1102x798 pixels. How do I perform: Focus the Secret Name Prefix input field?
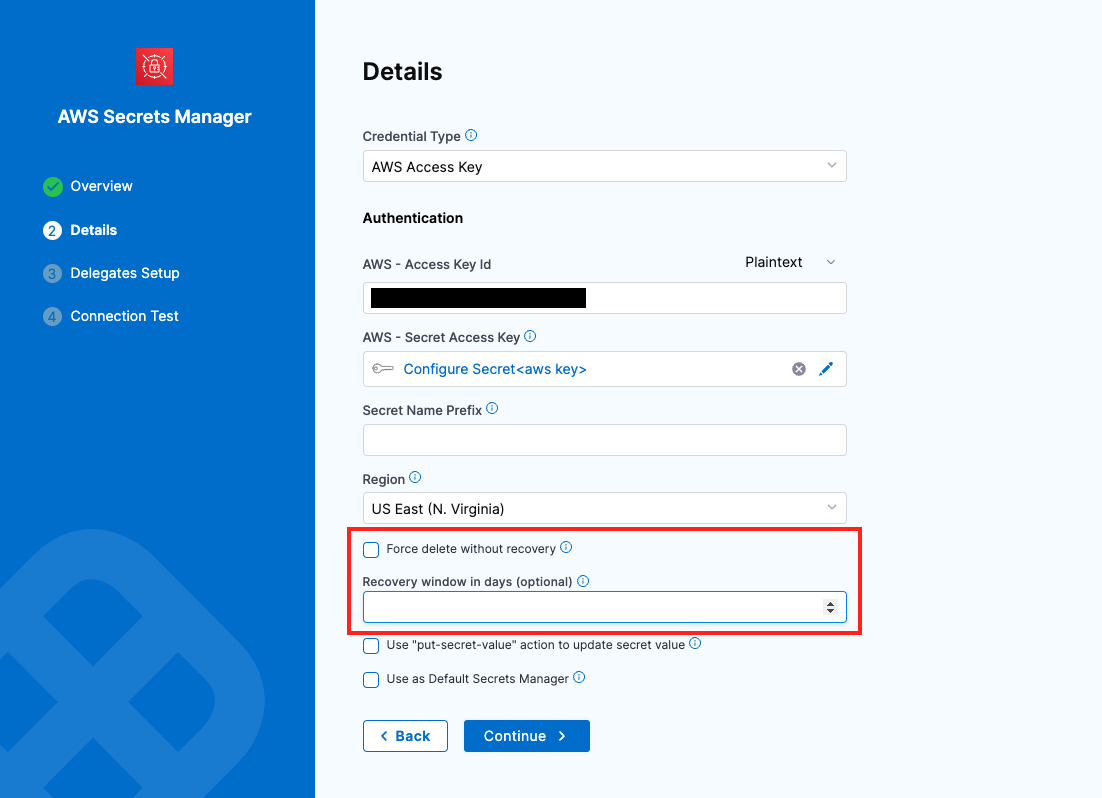(x=604, y=440)
